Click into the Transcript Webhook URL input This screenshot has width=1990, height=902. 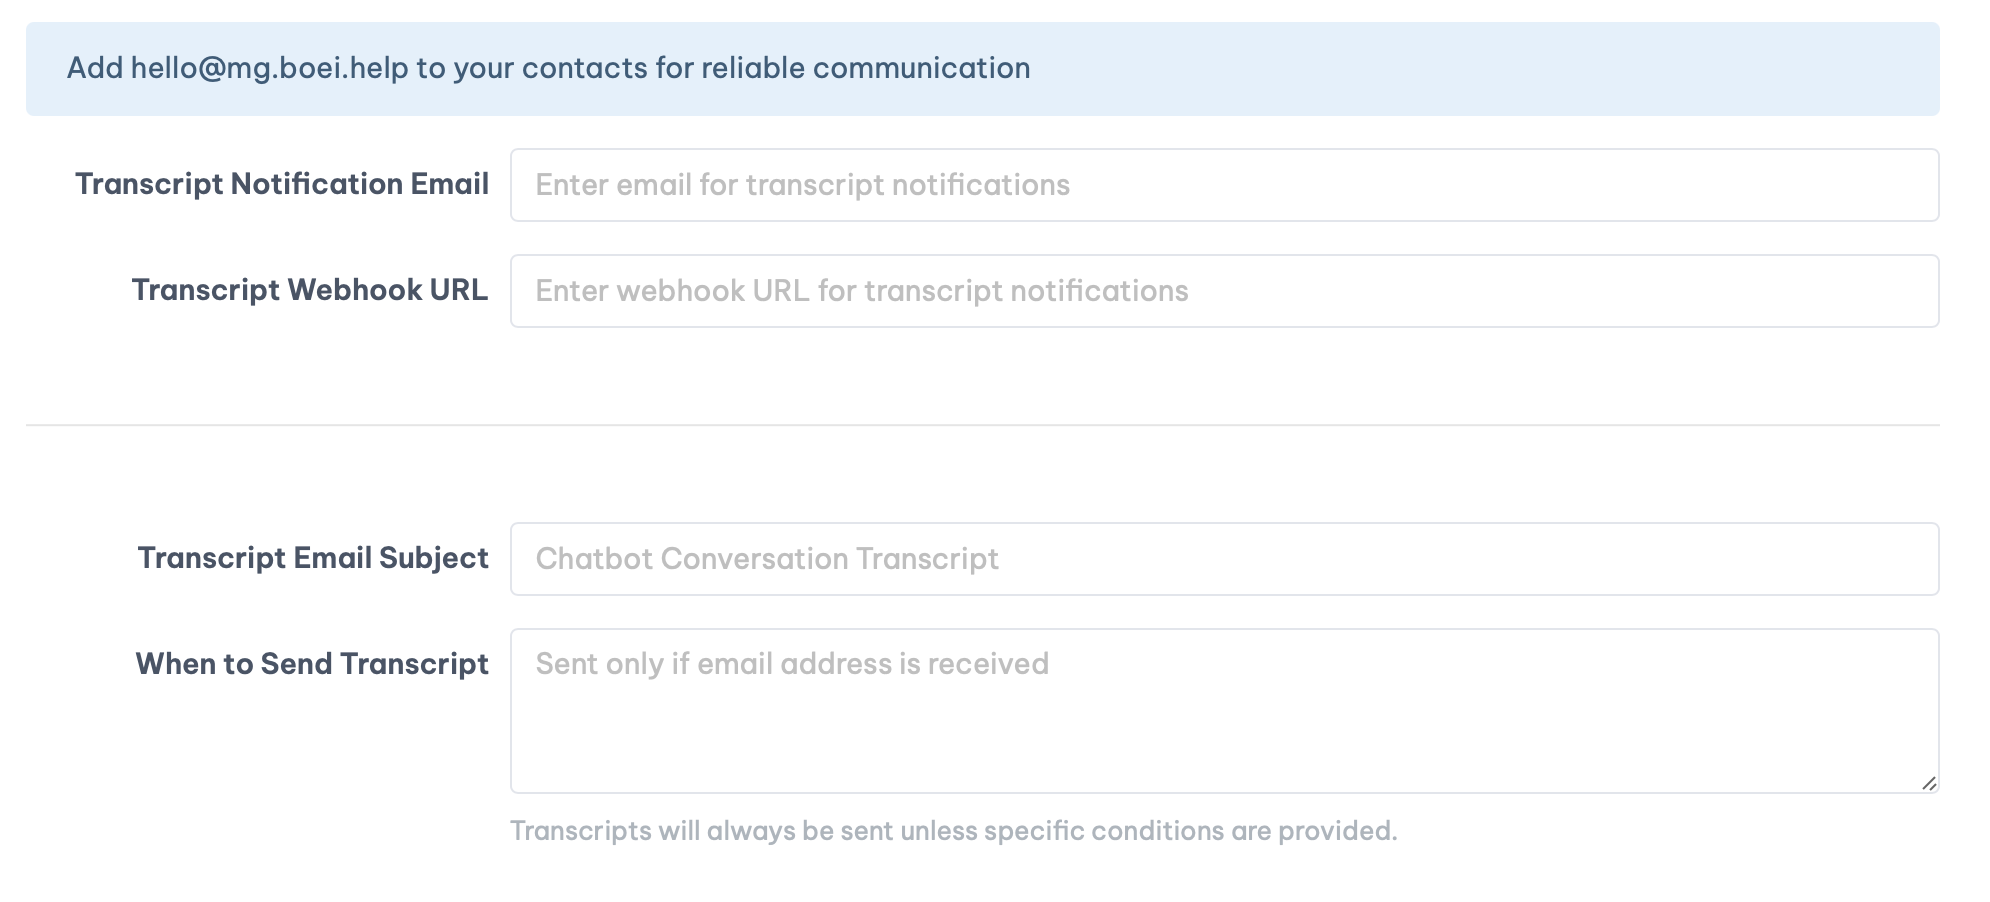pyautogui.click(x=1224, y=291)
